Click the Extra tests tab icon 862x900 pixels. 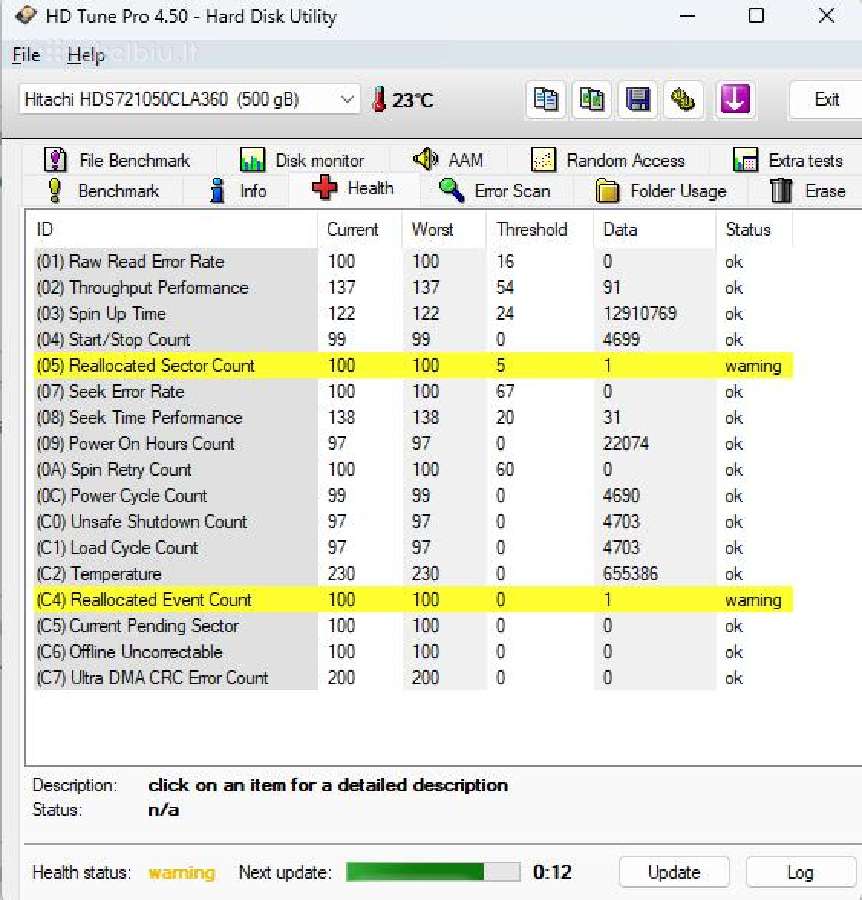[745, 160]
